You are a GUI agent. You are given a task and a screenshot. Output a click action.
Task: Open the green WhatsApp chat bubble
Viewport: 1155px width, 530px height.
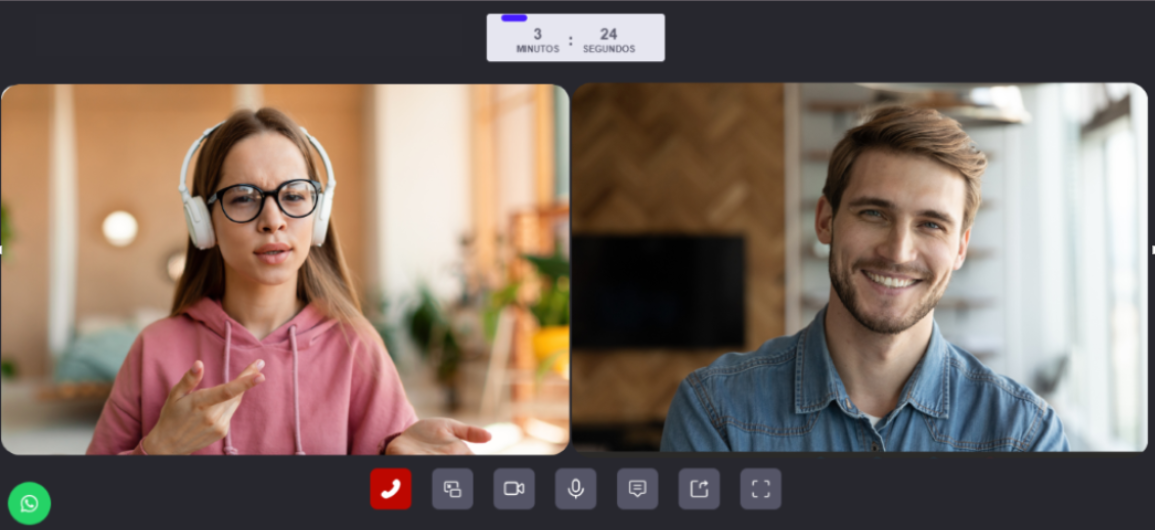(29, 504)
